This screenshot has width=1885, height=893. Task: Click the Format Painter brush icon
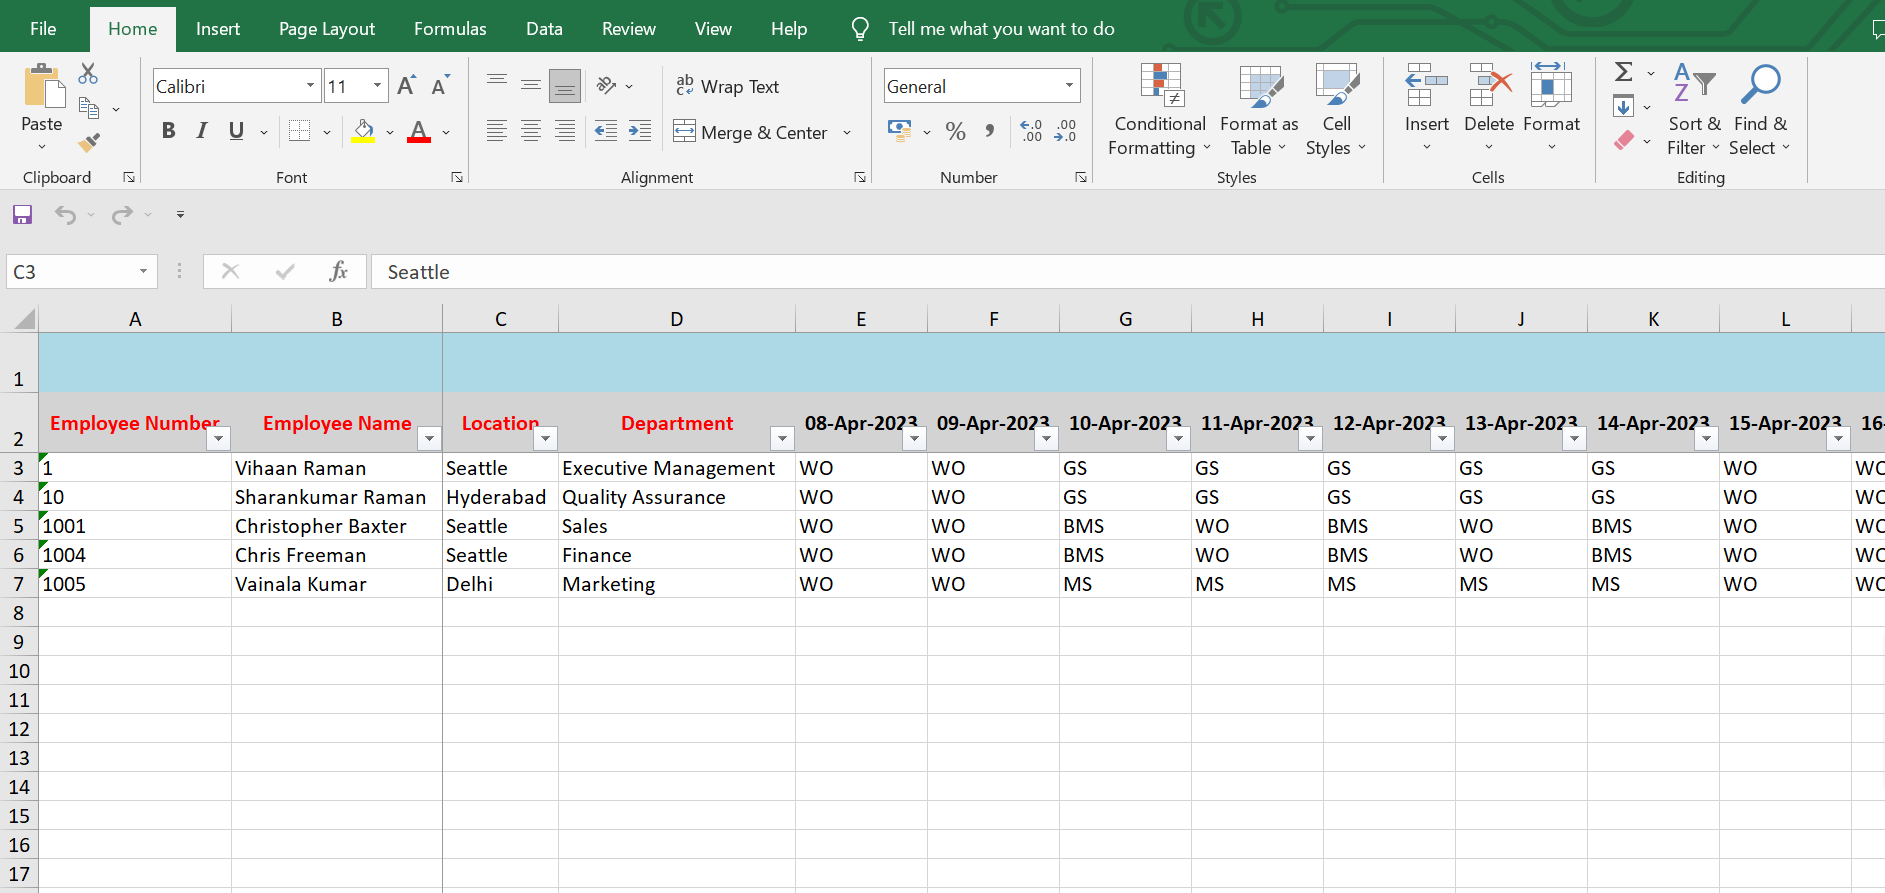point(89,143)
